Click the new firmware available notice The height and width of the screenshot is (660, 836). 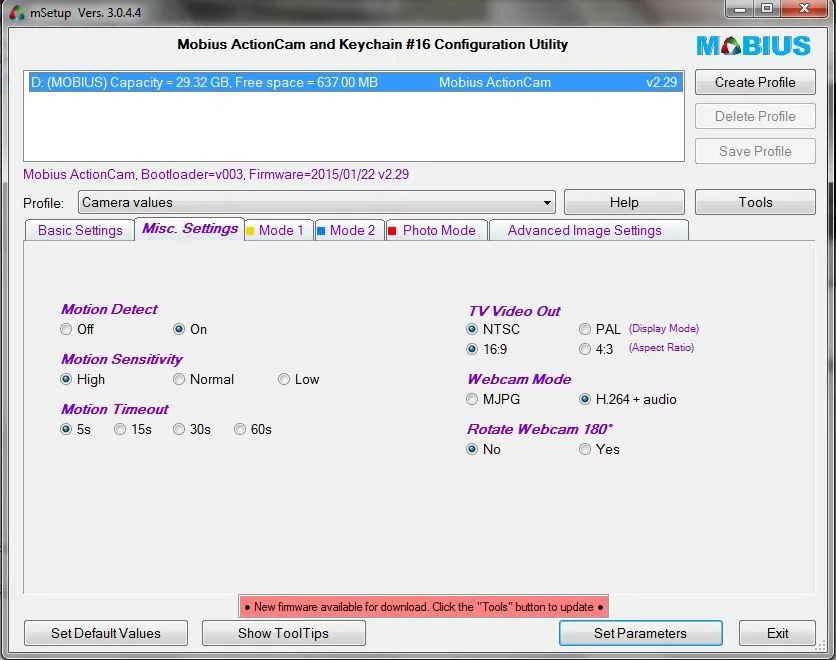(x=423, y=607)
